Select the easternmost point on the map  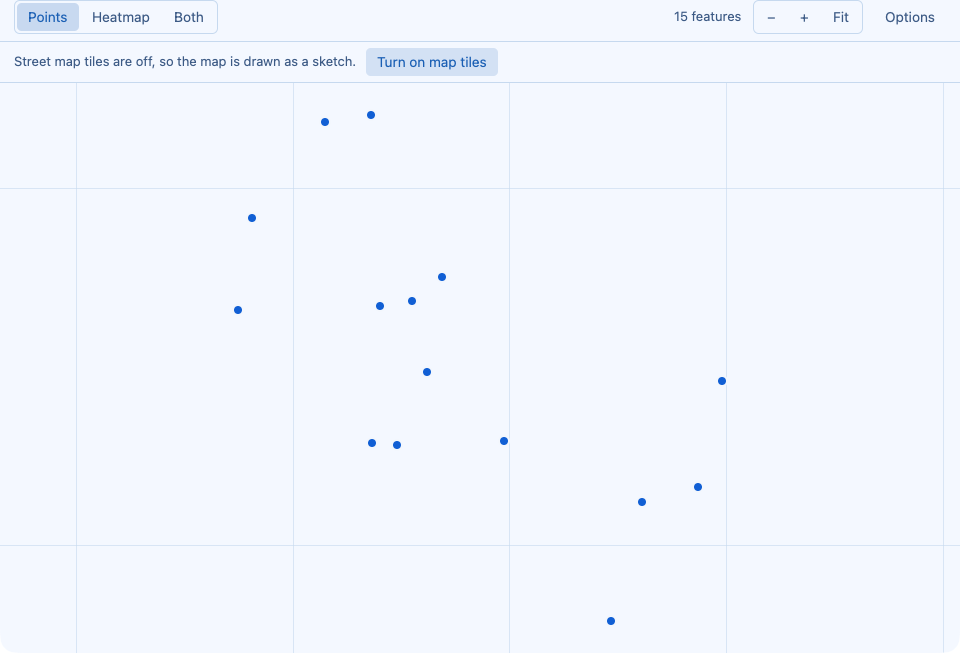(x=722, y=381)
